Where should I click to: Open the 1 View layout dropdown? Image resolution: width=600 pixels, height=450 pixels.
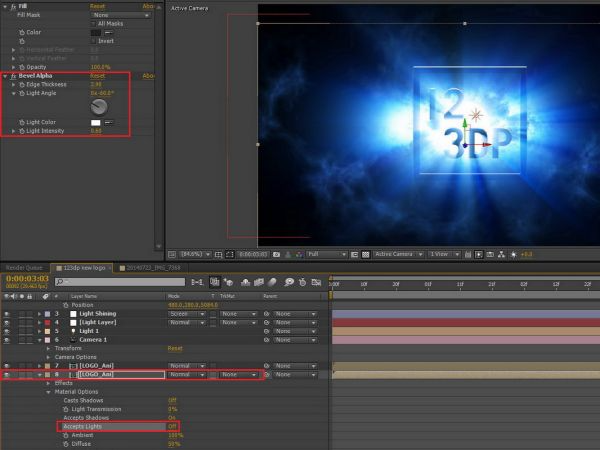[444, 254]
